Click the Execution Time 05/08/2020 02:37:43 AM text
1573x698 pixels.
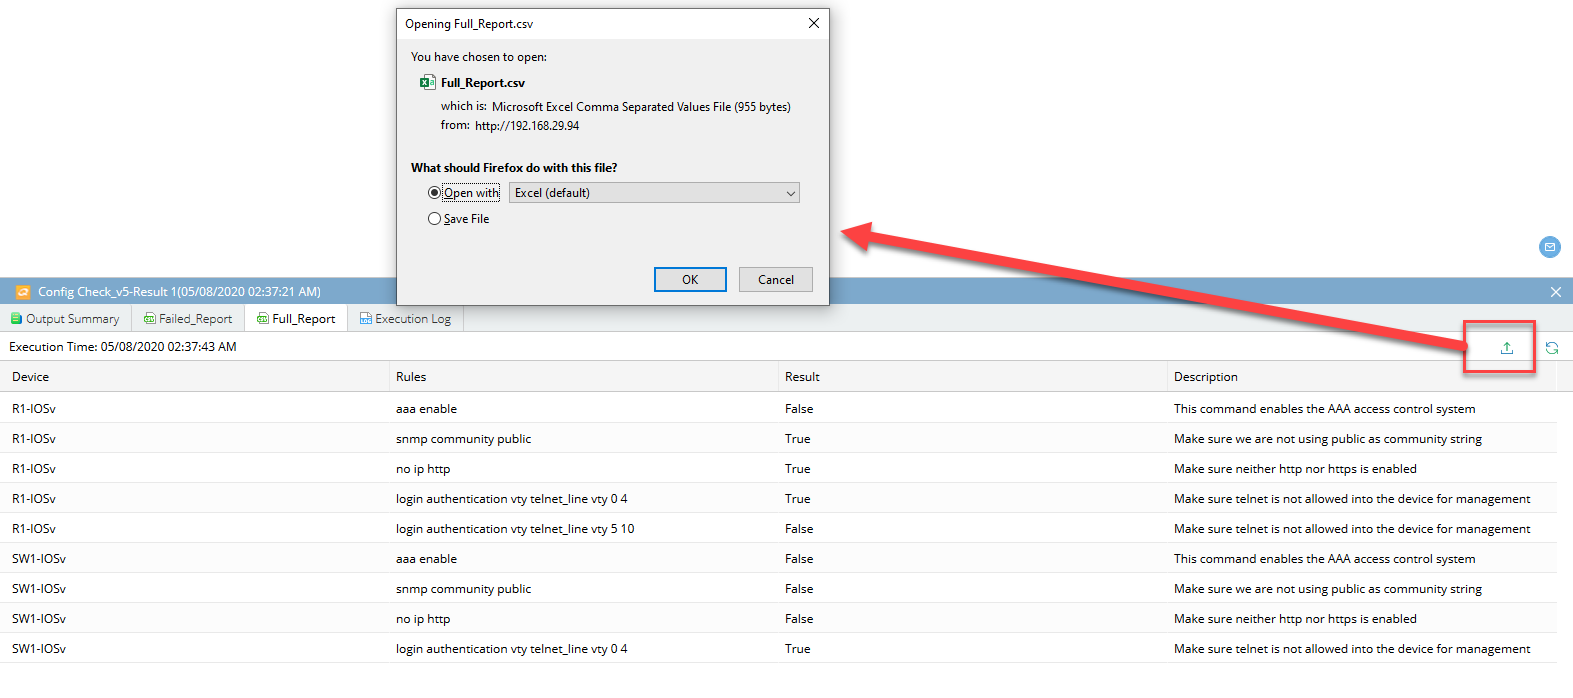(x=123, y=347)
